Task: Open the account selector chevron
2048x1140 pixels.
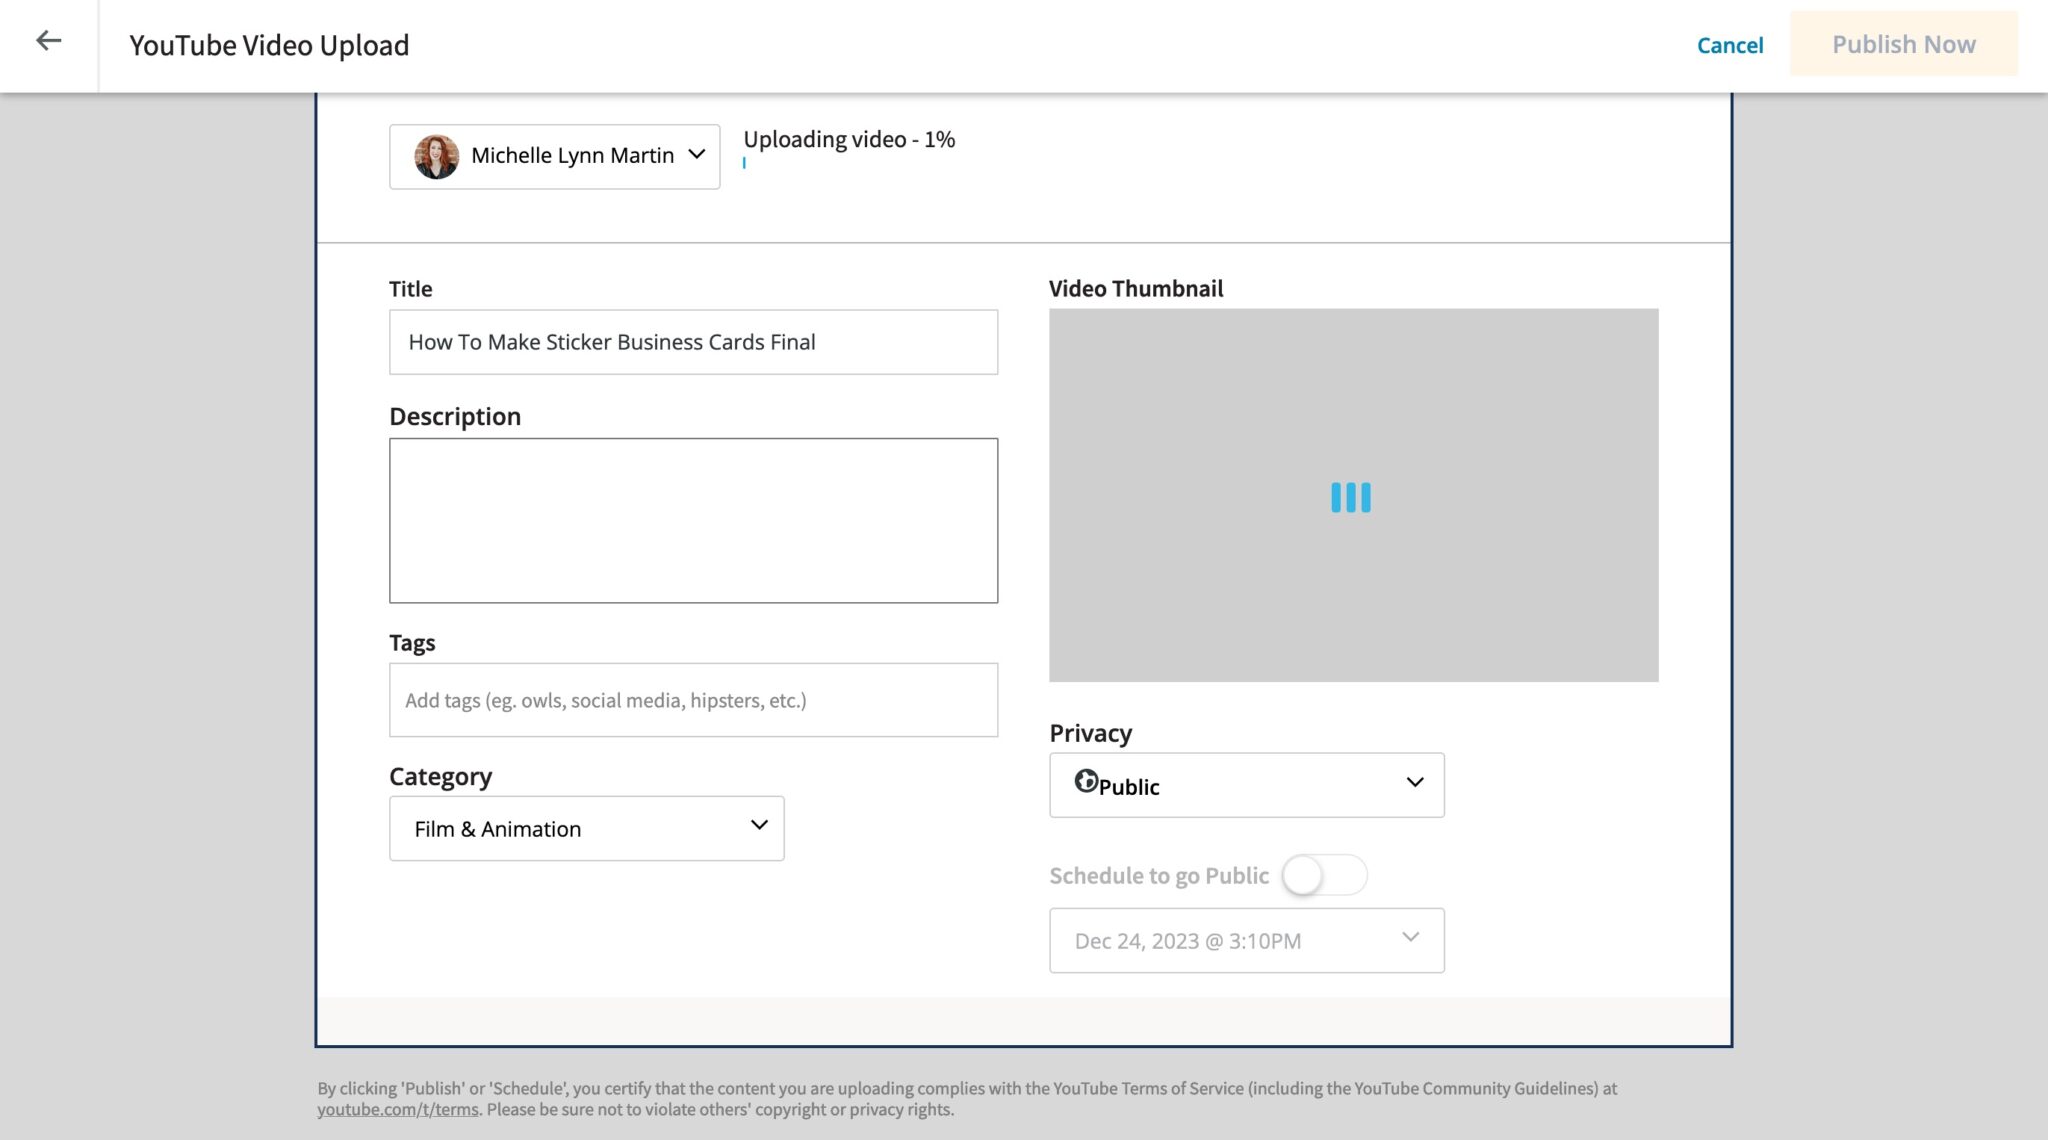Action: click(x=695, y=155)
